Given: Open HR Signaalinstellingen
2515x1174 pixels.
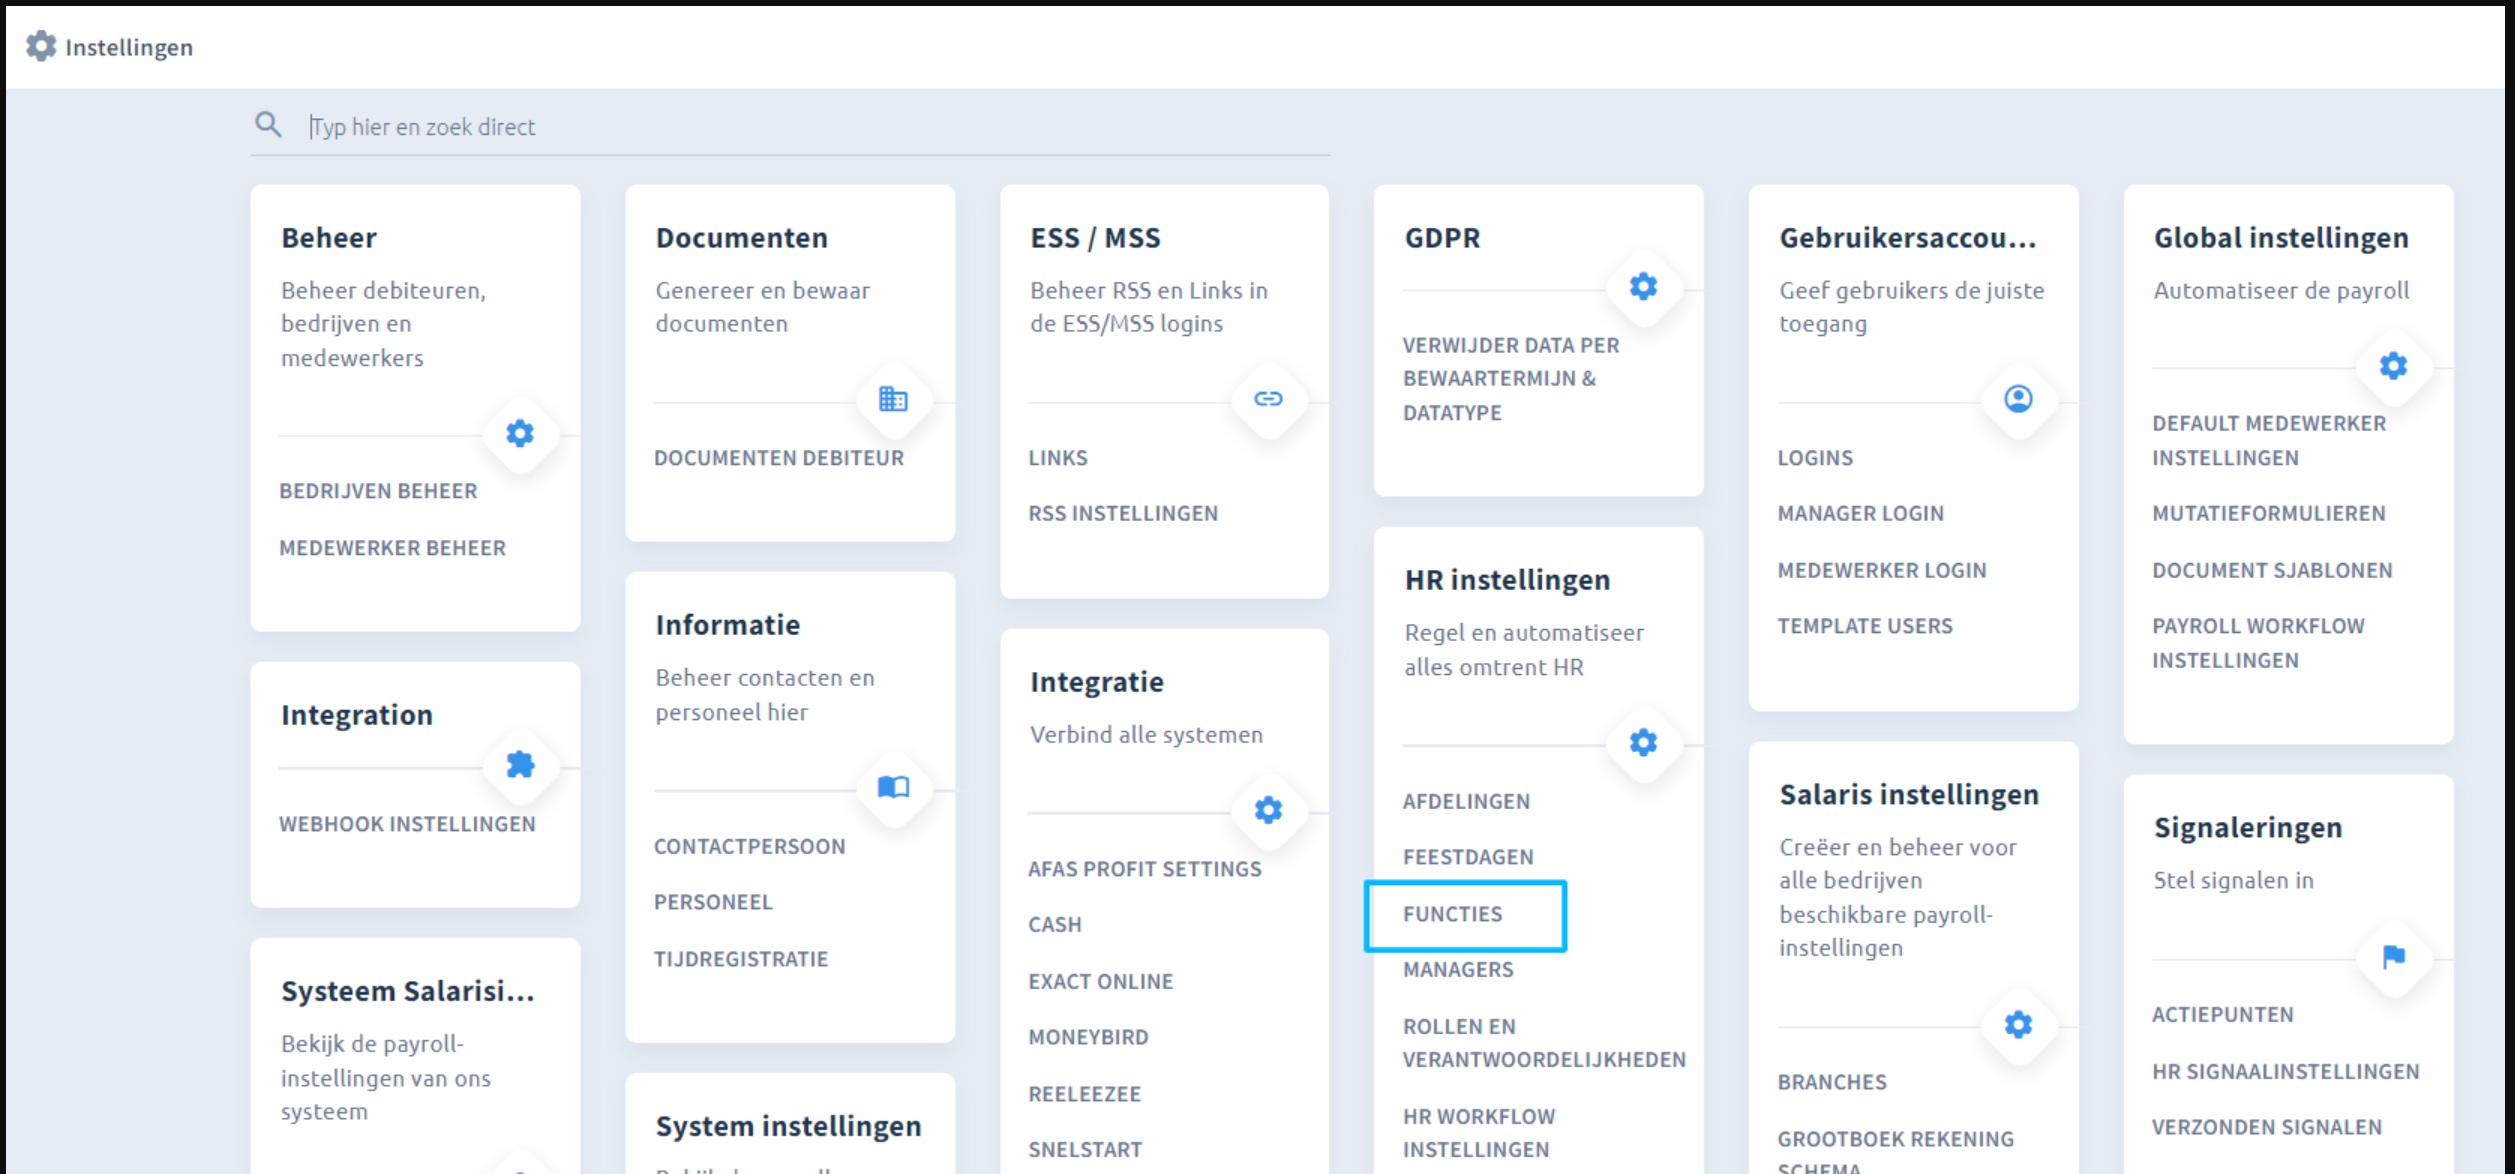Looking at the screenshot, I should pos(2285,1071).
